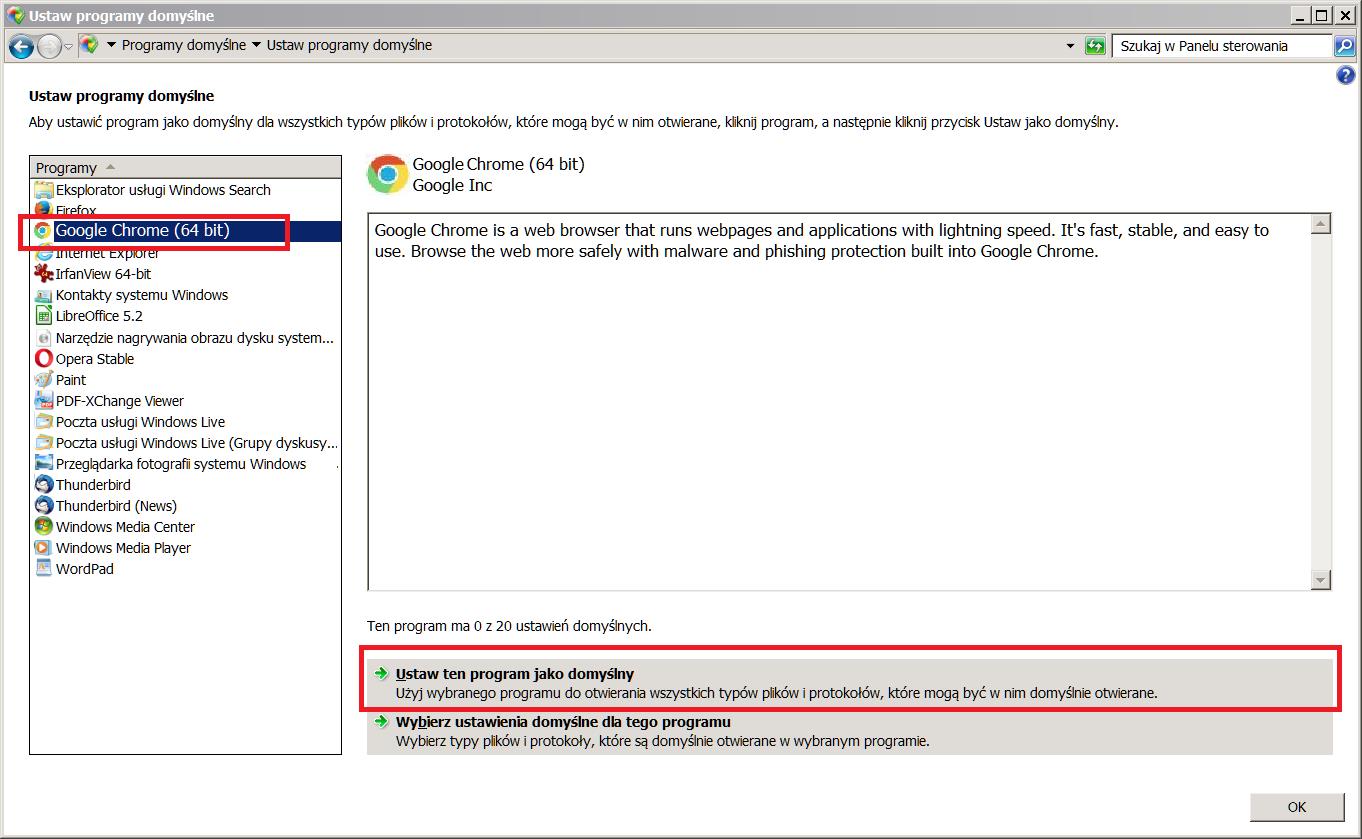The width and height of the screenshot is (1362, 839).
Task: Click the Opera Stable icon in program list
Action: pos(43,359)
